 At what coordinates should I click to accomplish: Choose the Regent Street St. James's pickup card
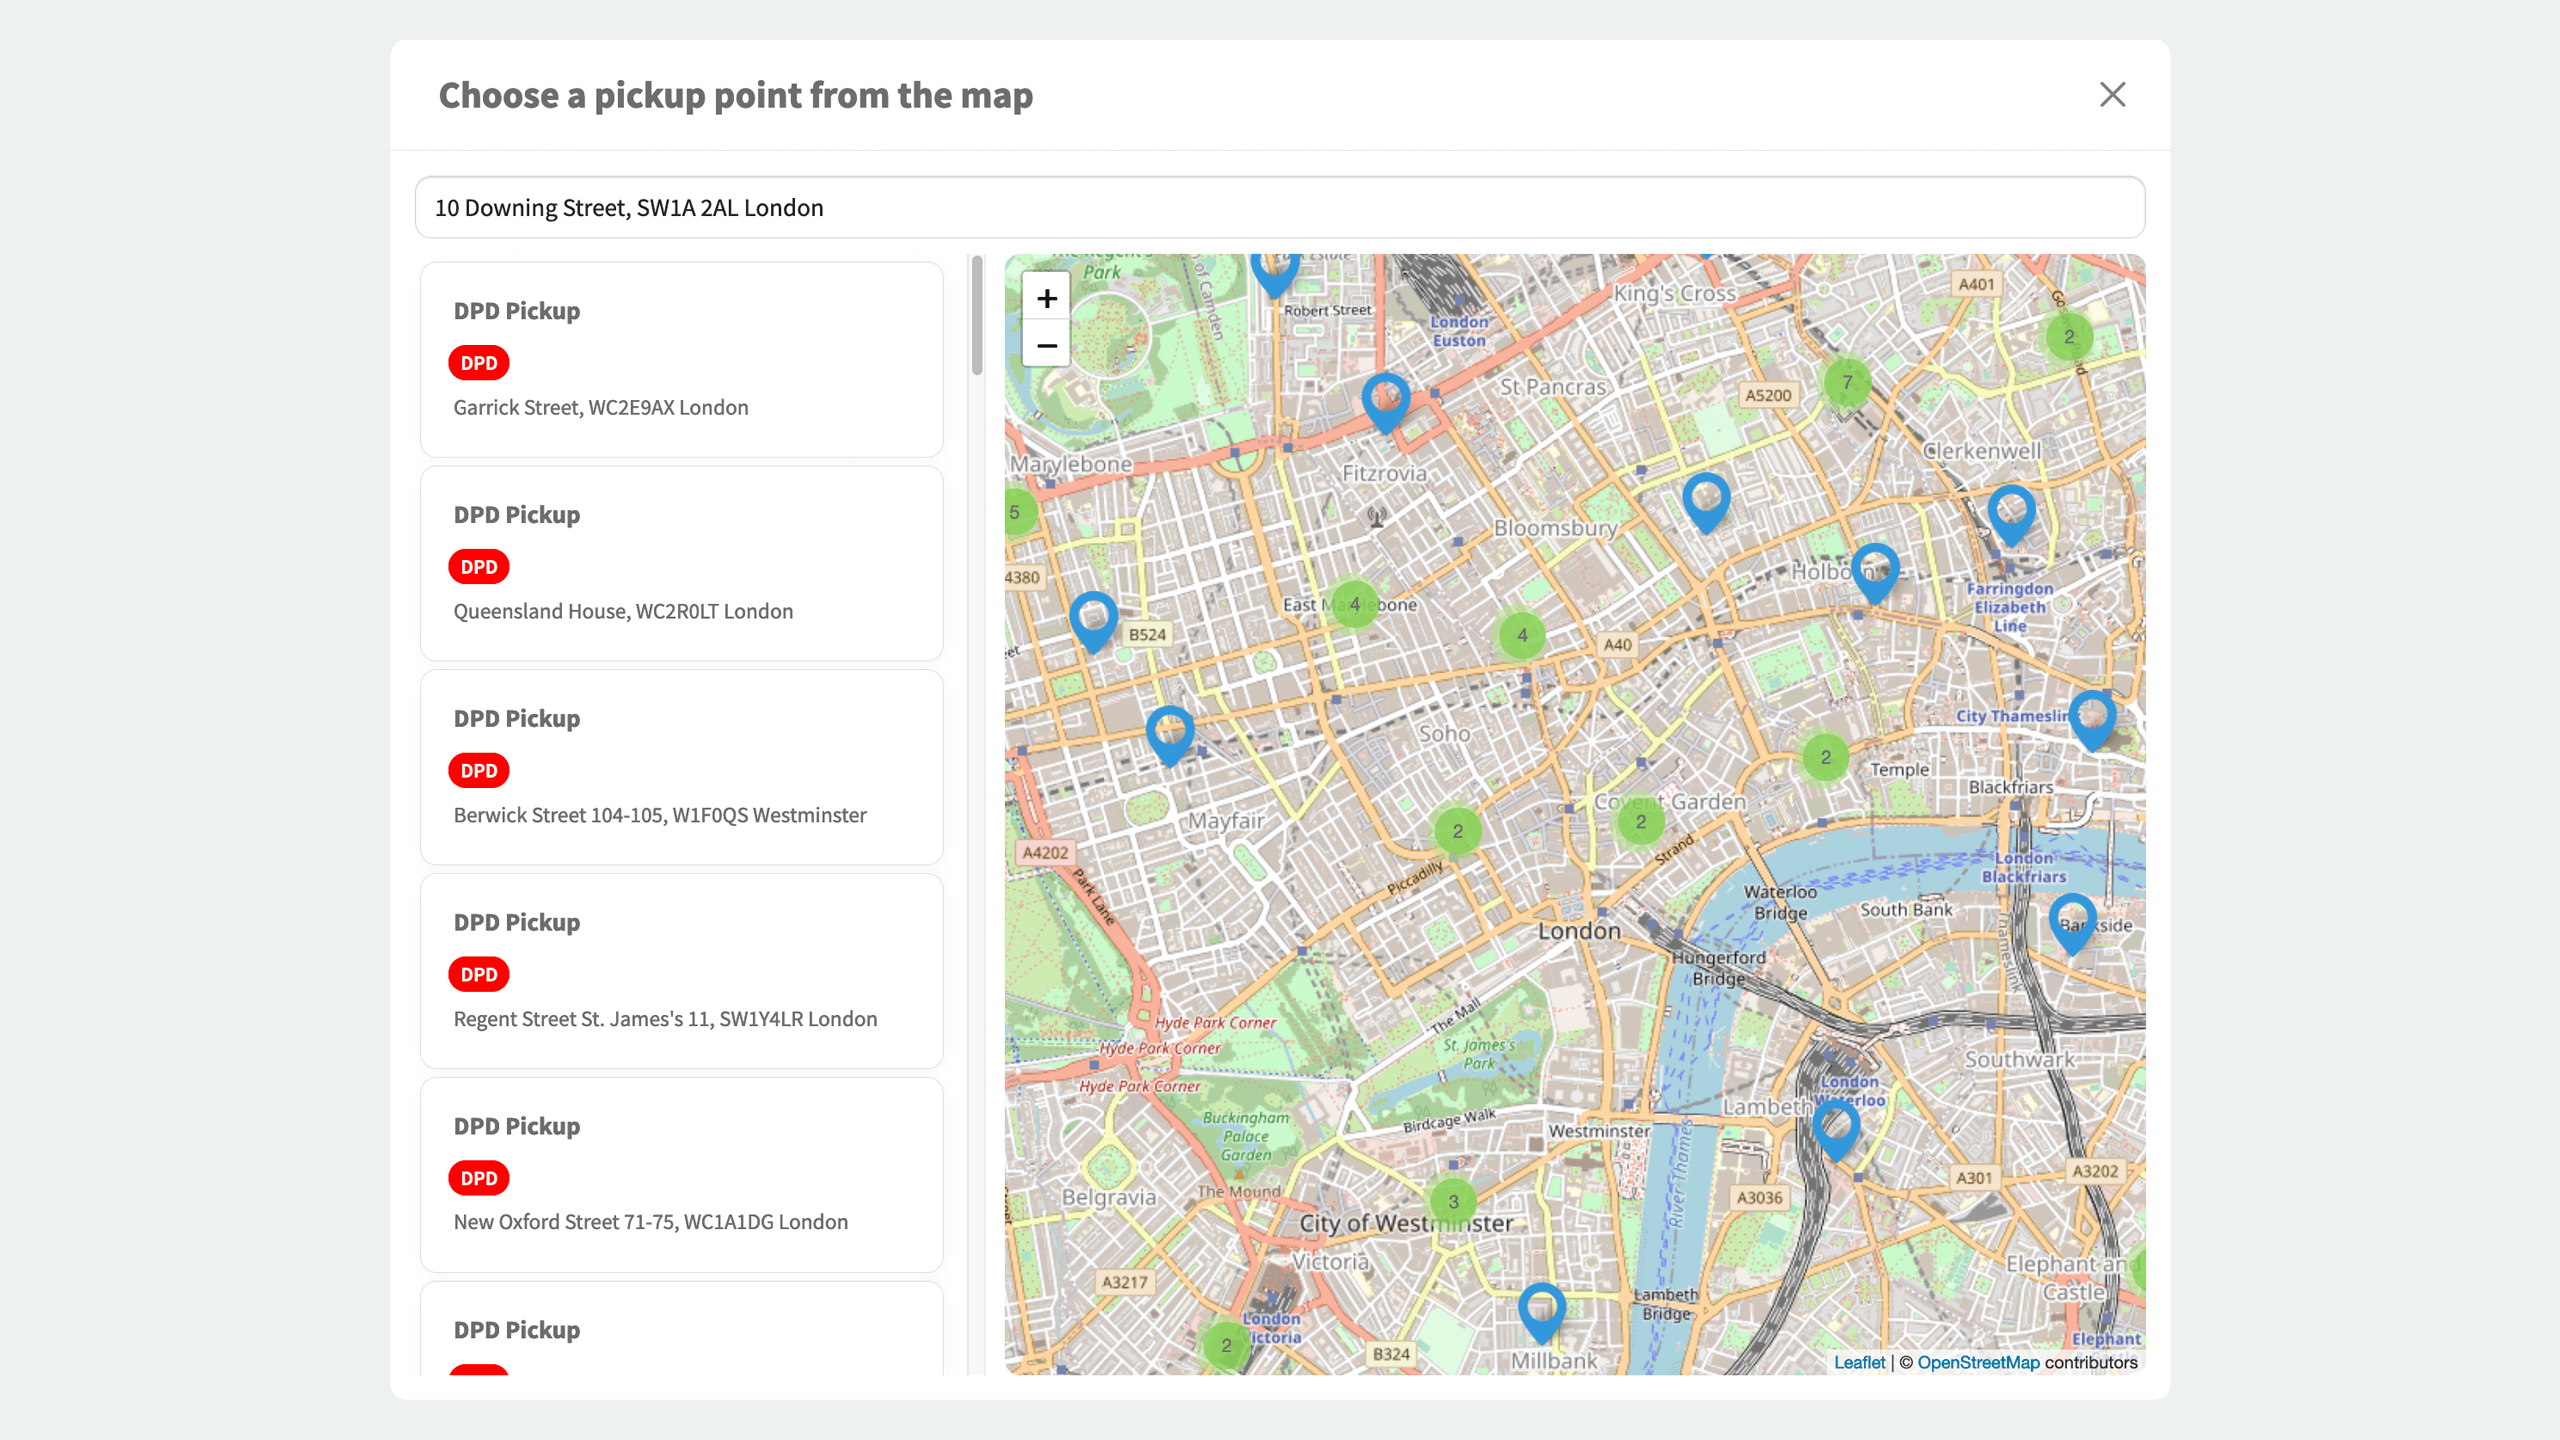click(x=682, y=972)
